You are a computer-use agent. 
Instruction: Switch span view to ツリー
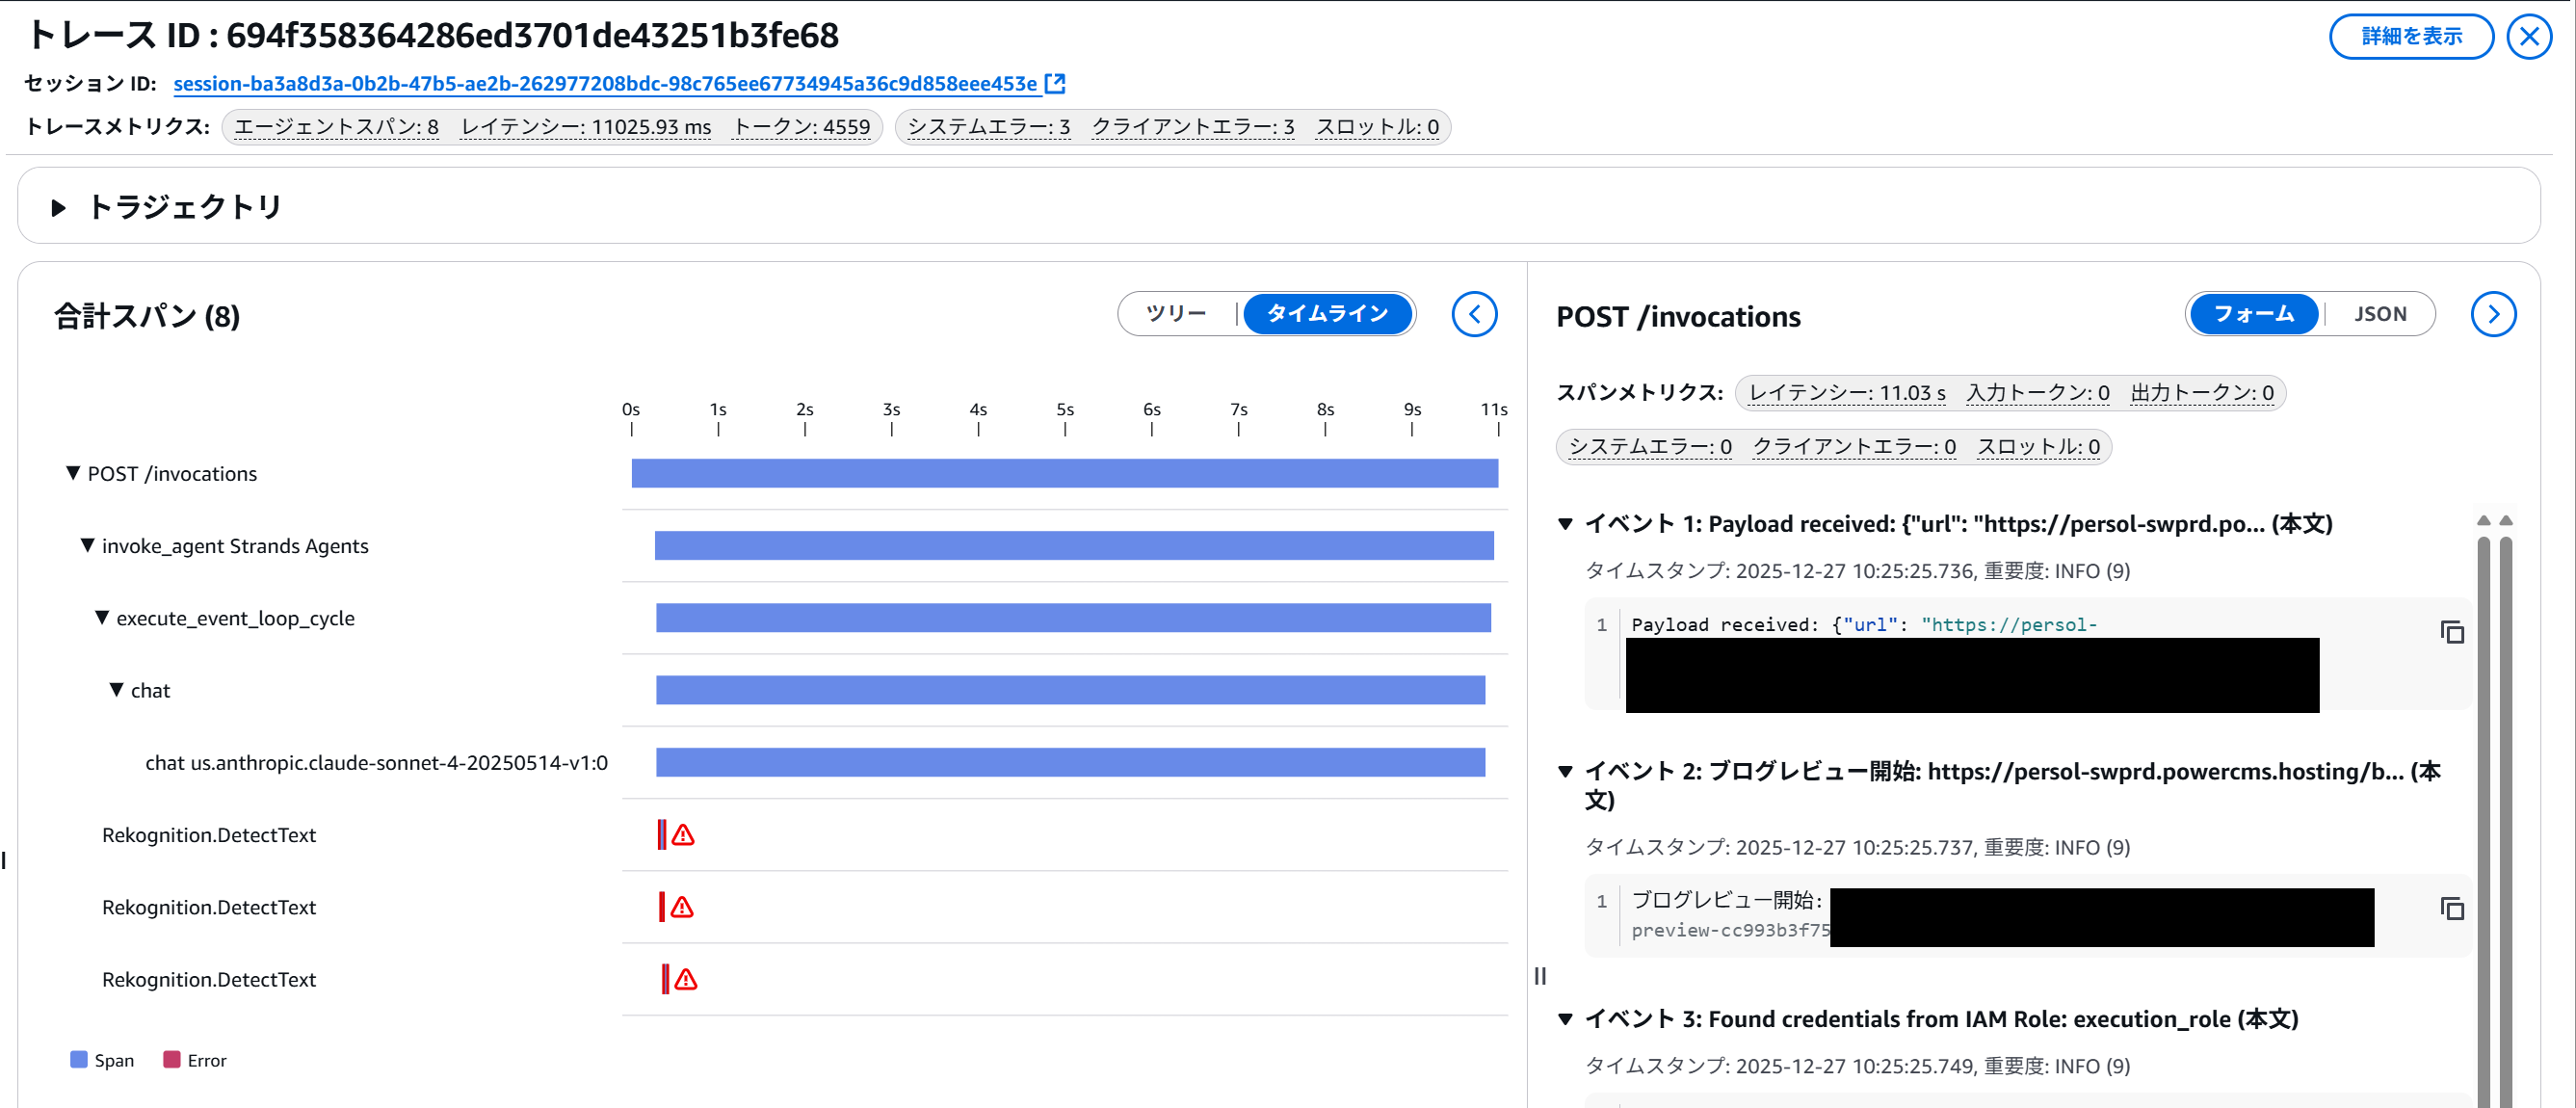tap(1176, 314)
